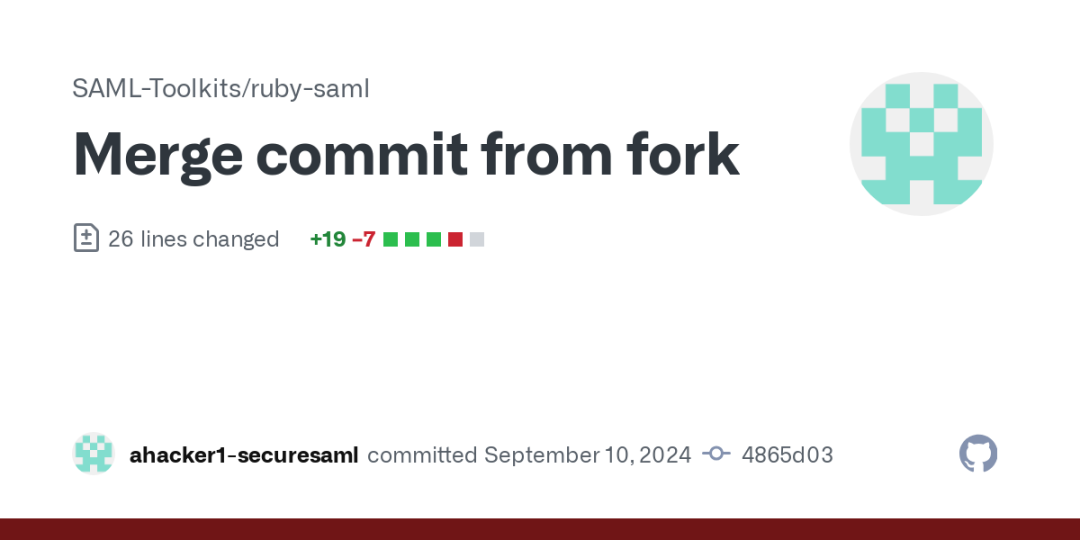Click the red deletion diffstat square

tap(455, 239)
